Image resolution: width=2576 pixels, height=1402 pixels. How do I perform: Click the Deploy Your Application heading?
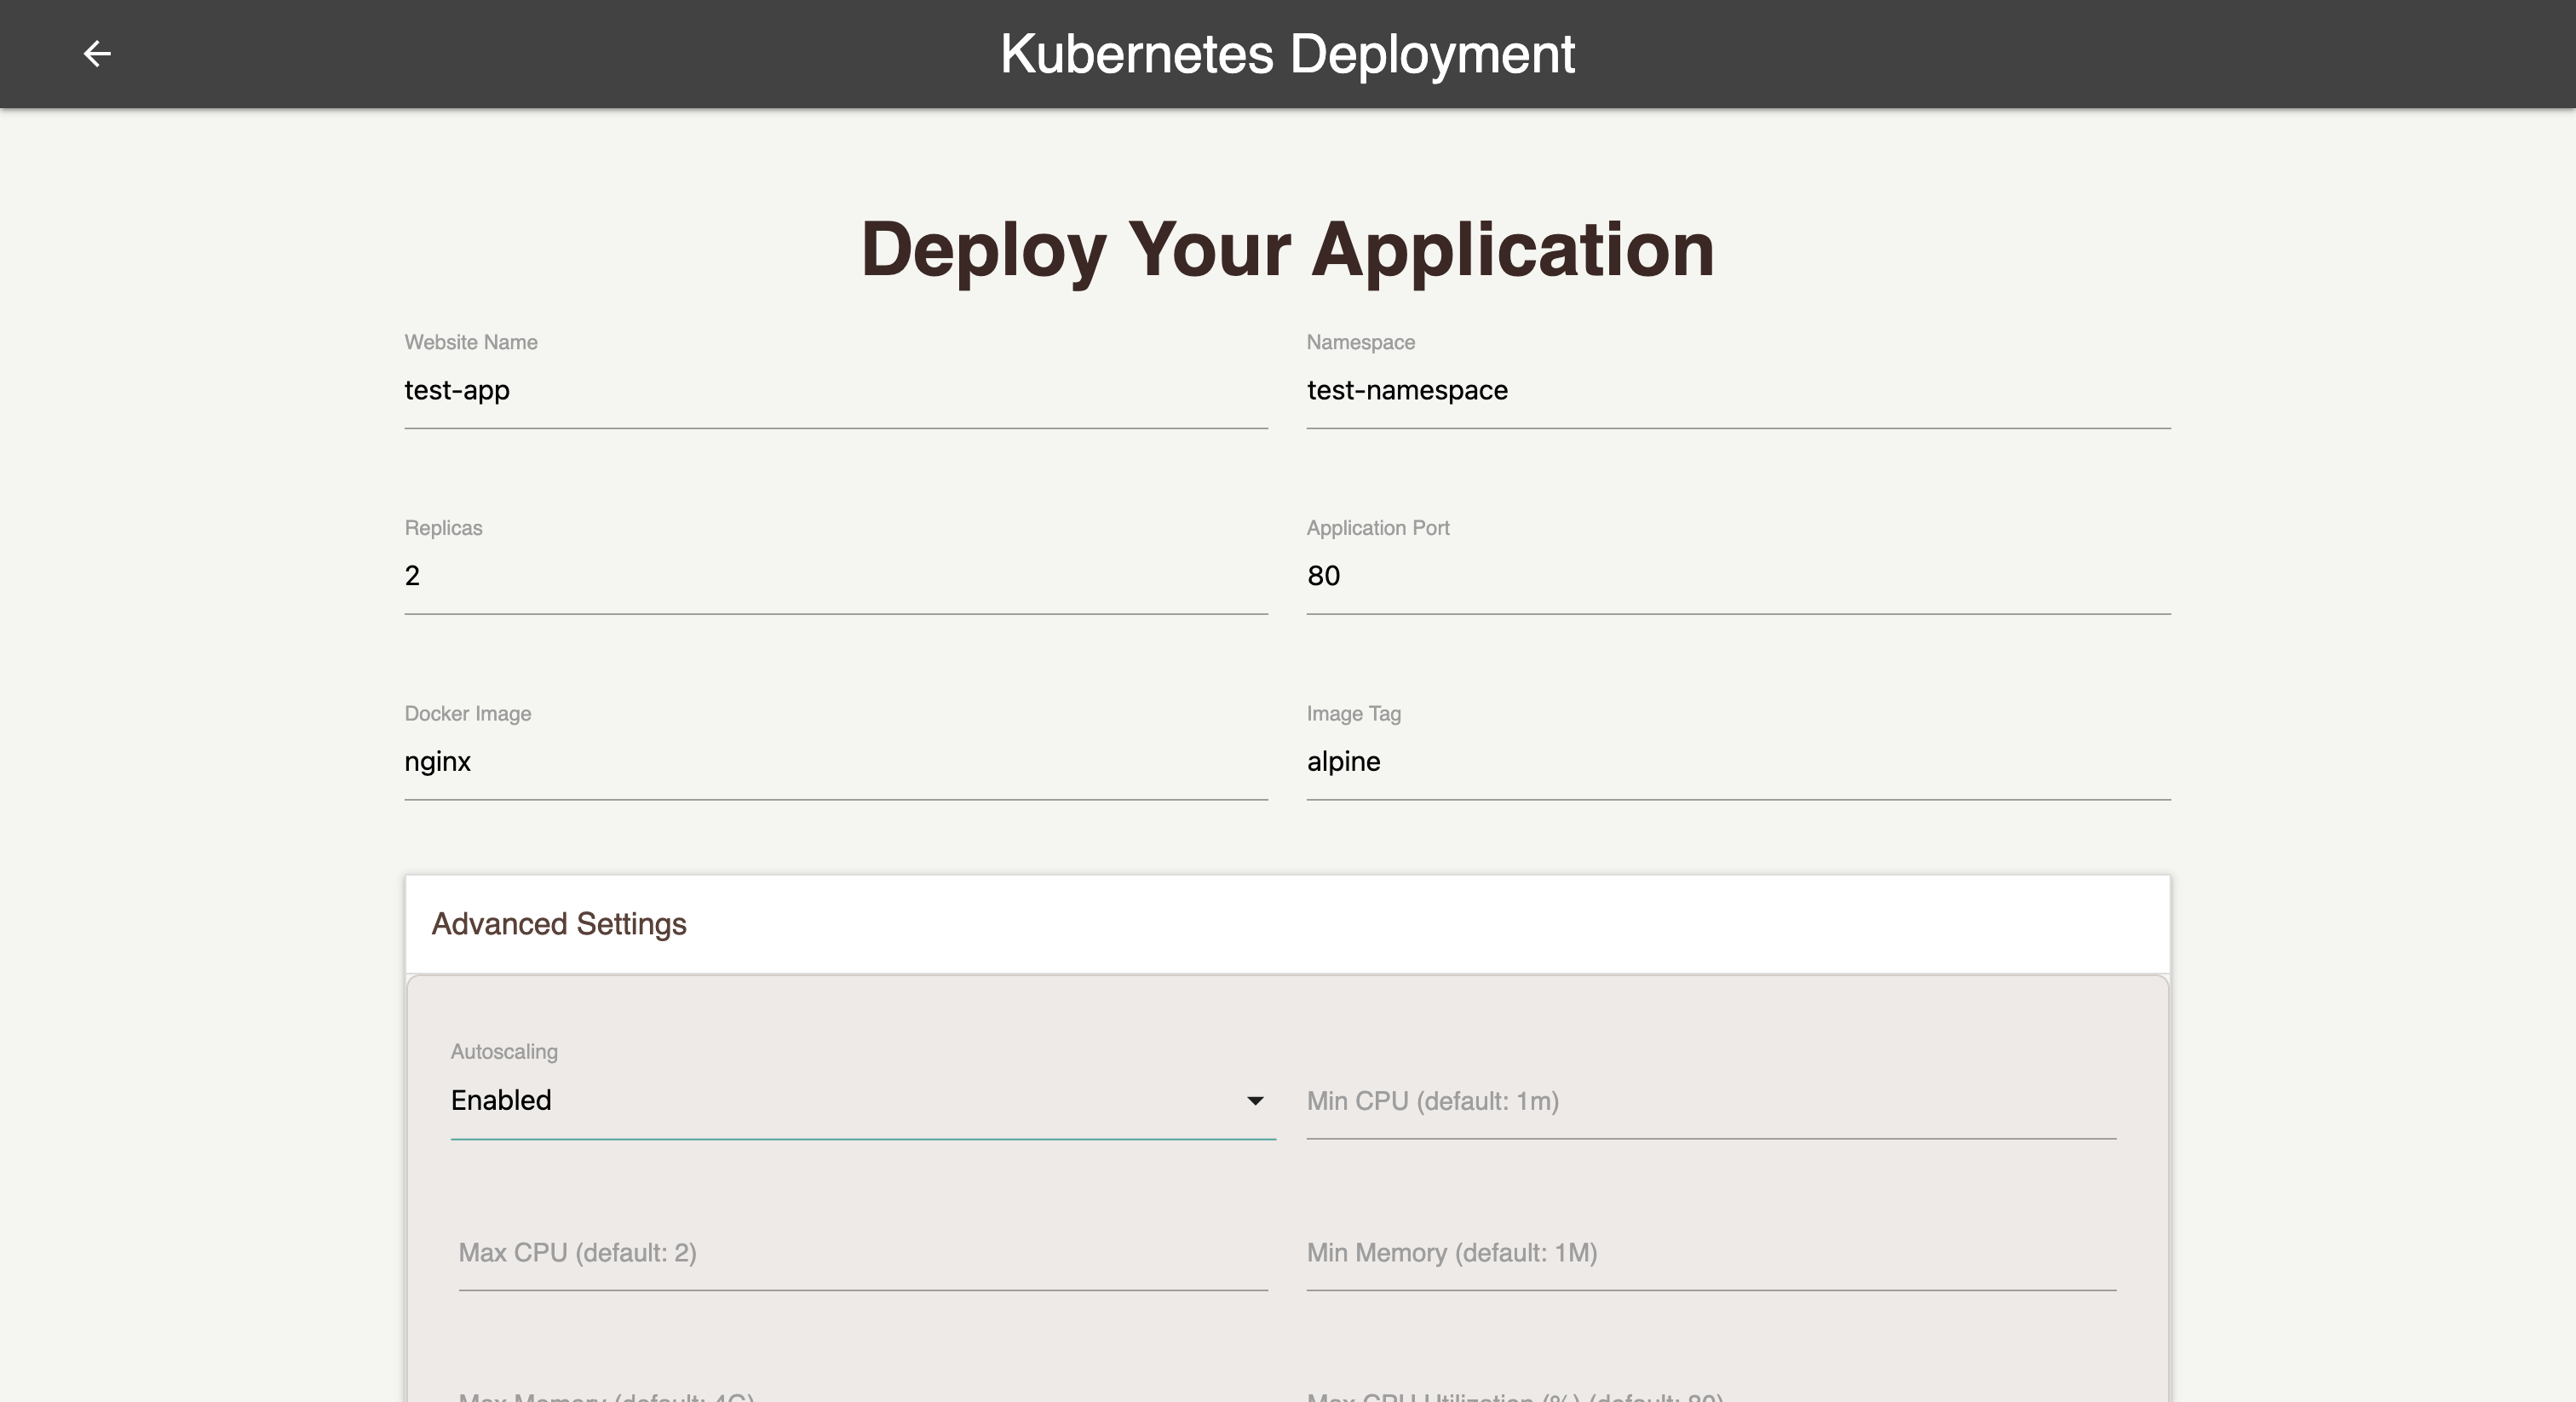pyautogui.click(x=1287, y=249)
